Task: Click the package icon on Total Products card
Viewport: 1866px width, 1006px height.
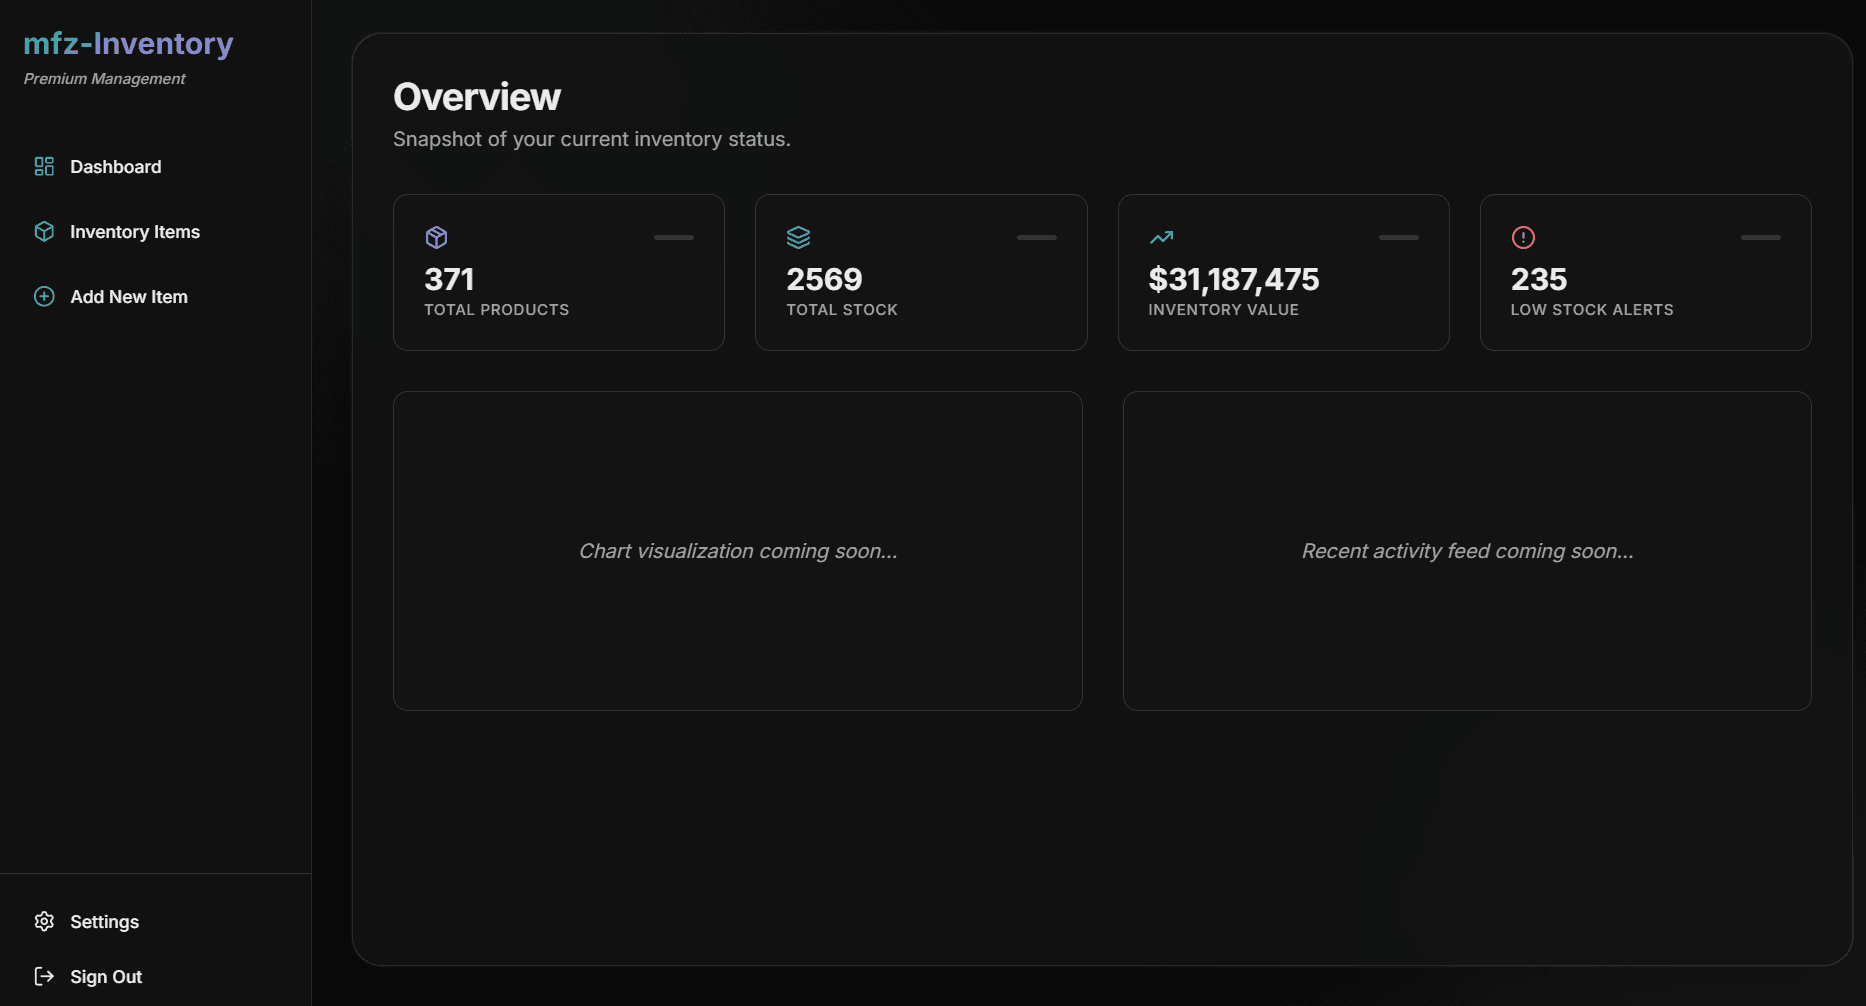Action: (x=437, y=237)
